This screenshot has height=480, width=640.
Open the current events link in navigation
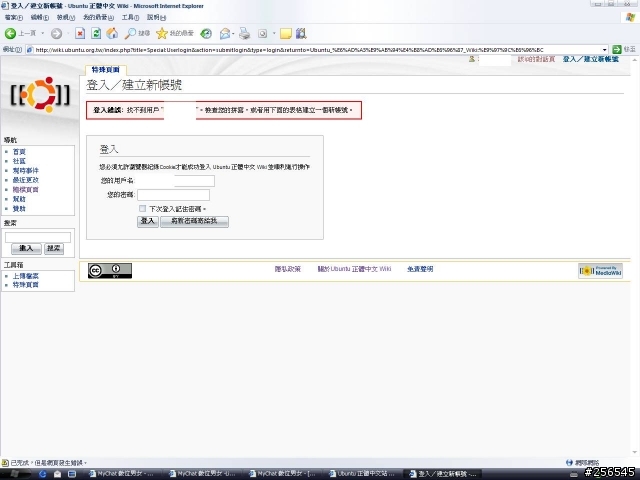[x=26, y=170]
